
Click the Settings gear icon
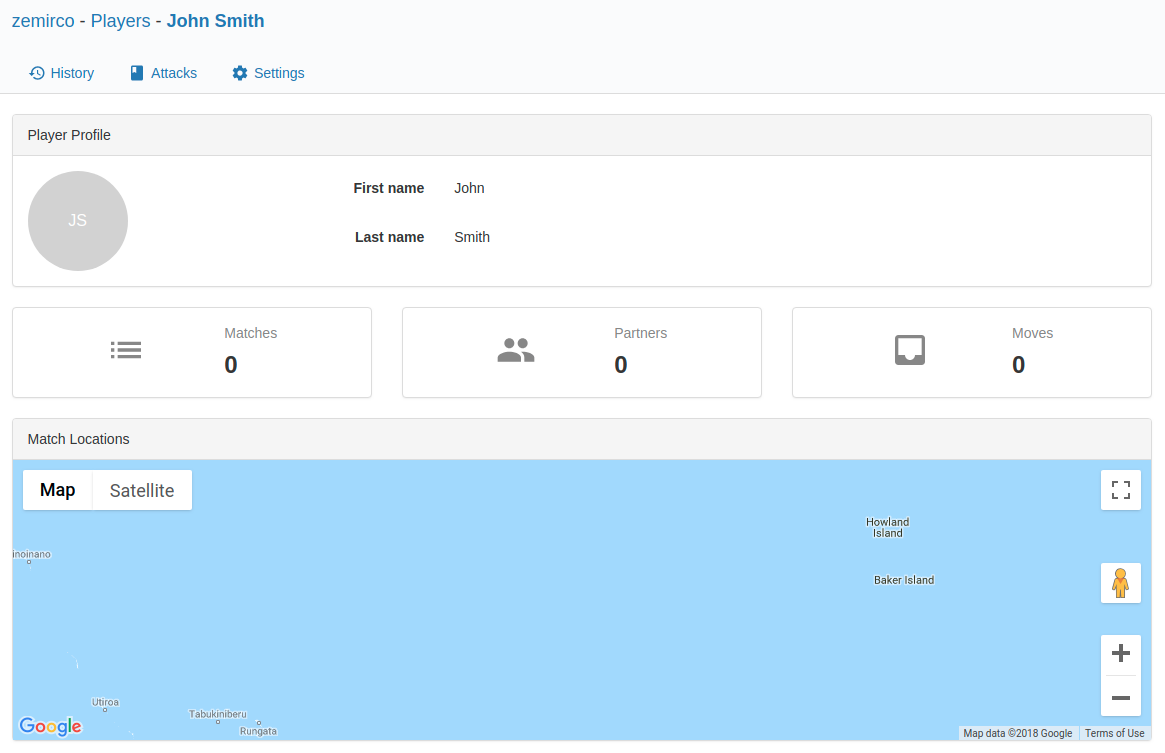click(240, 73)
